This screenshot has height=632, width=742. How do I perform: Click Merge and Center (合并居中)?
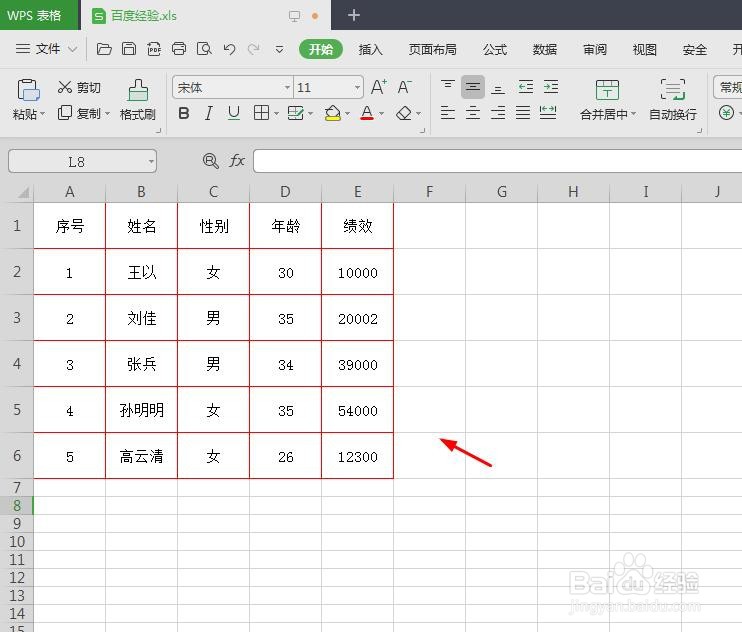tap(608, 100)
